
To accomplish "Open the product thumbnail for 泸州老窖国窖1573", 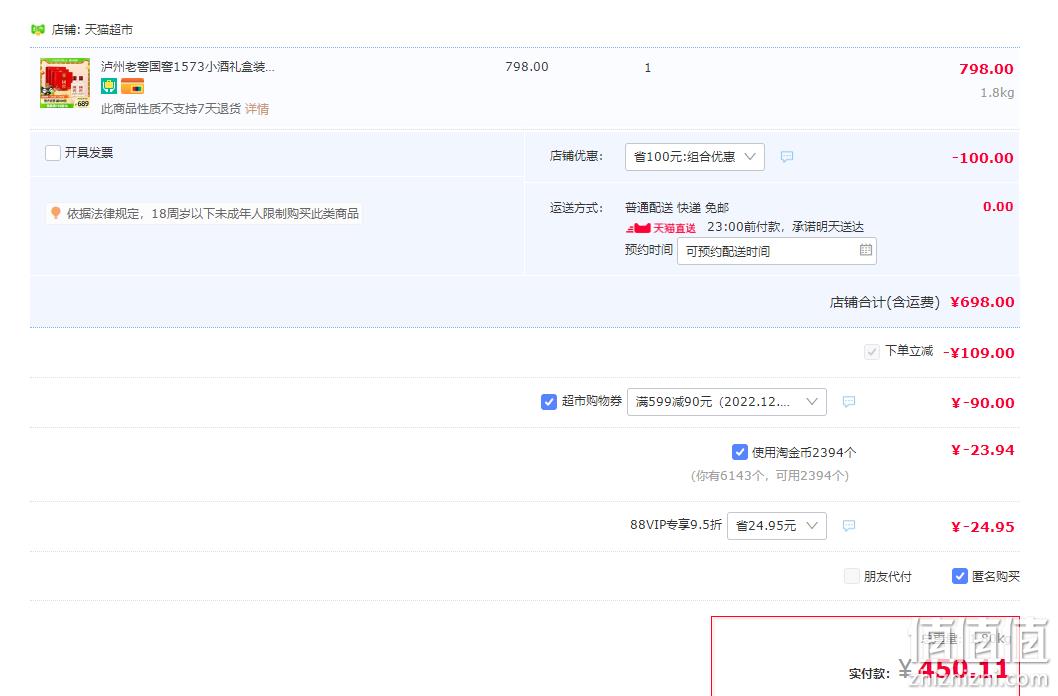I will point(65,83).
